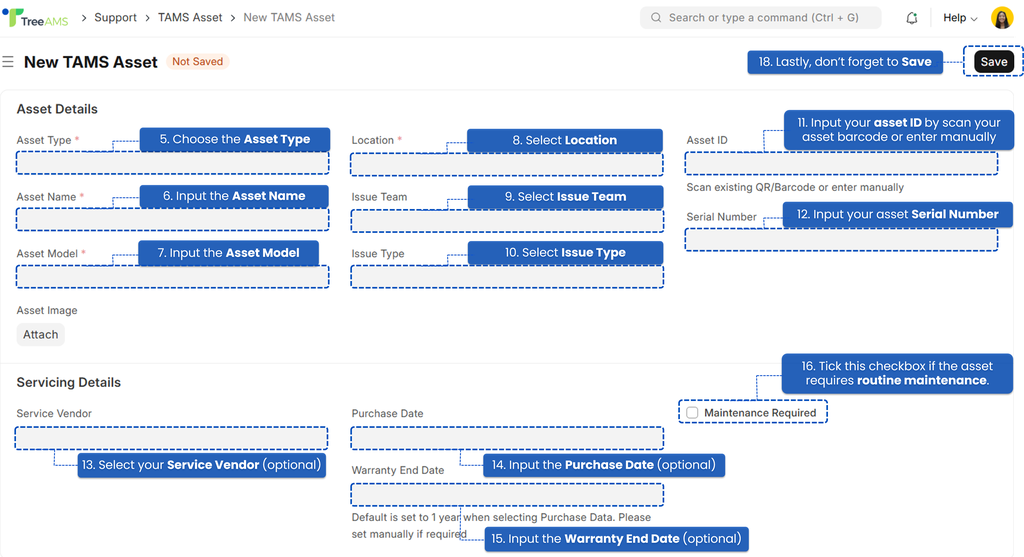
Task: Tick the Maintenance Required checkbox
Action: pyautogui.click(x=692, y=413)
